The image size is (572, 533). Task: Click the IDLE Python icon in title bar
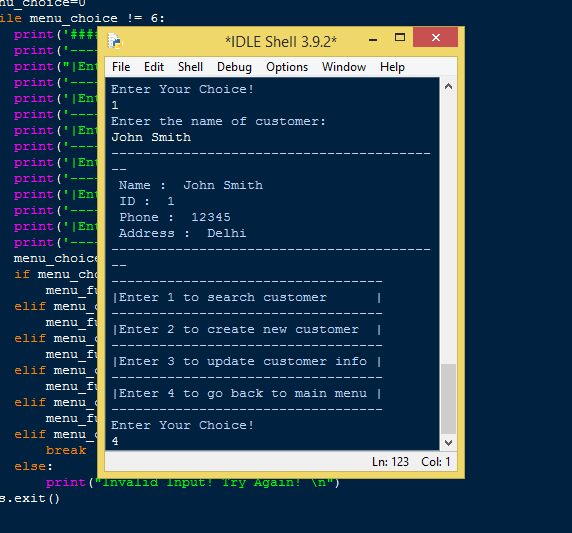point(115,41)
